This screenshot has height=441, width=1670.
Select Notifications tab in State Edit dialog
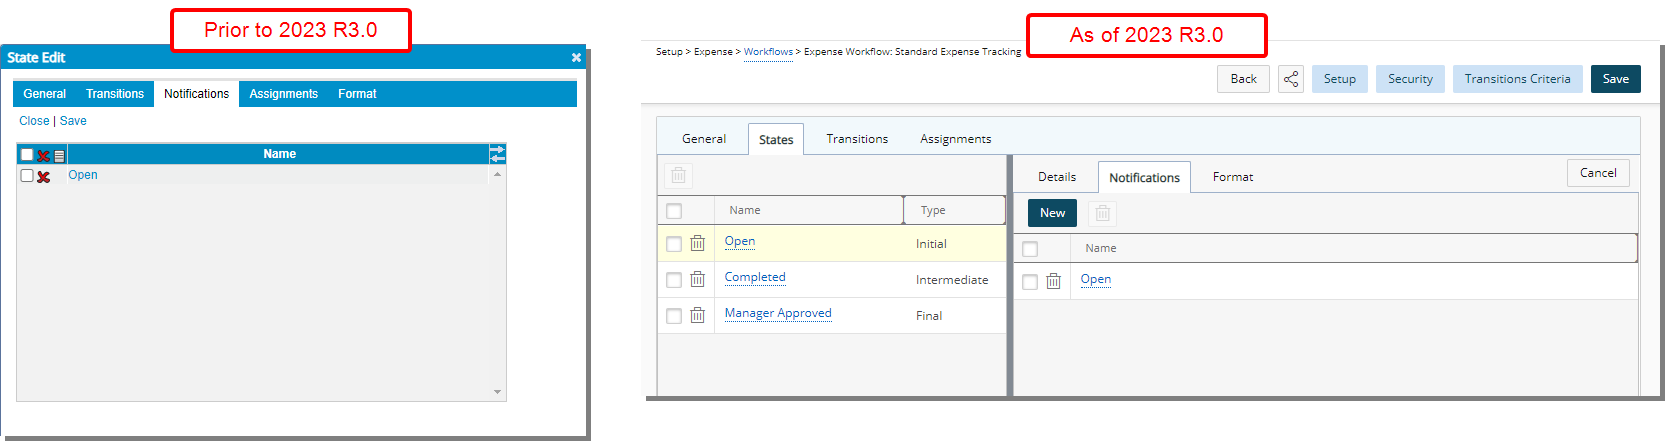click(x=196, y=94)
